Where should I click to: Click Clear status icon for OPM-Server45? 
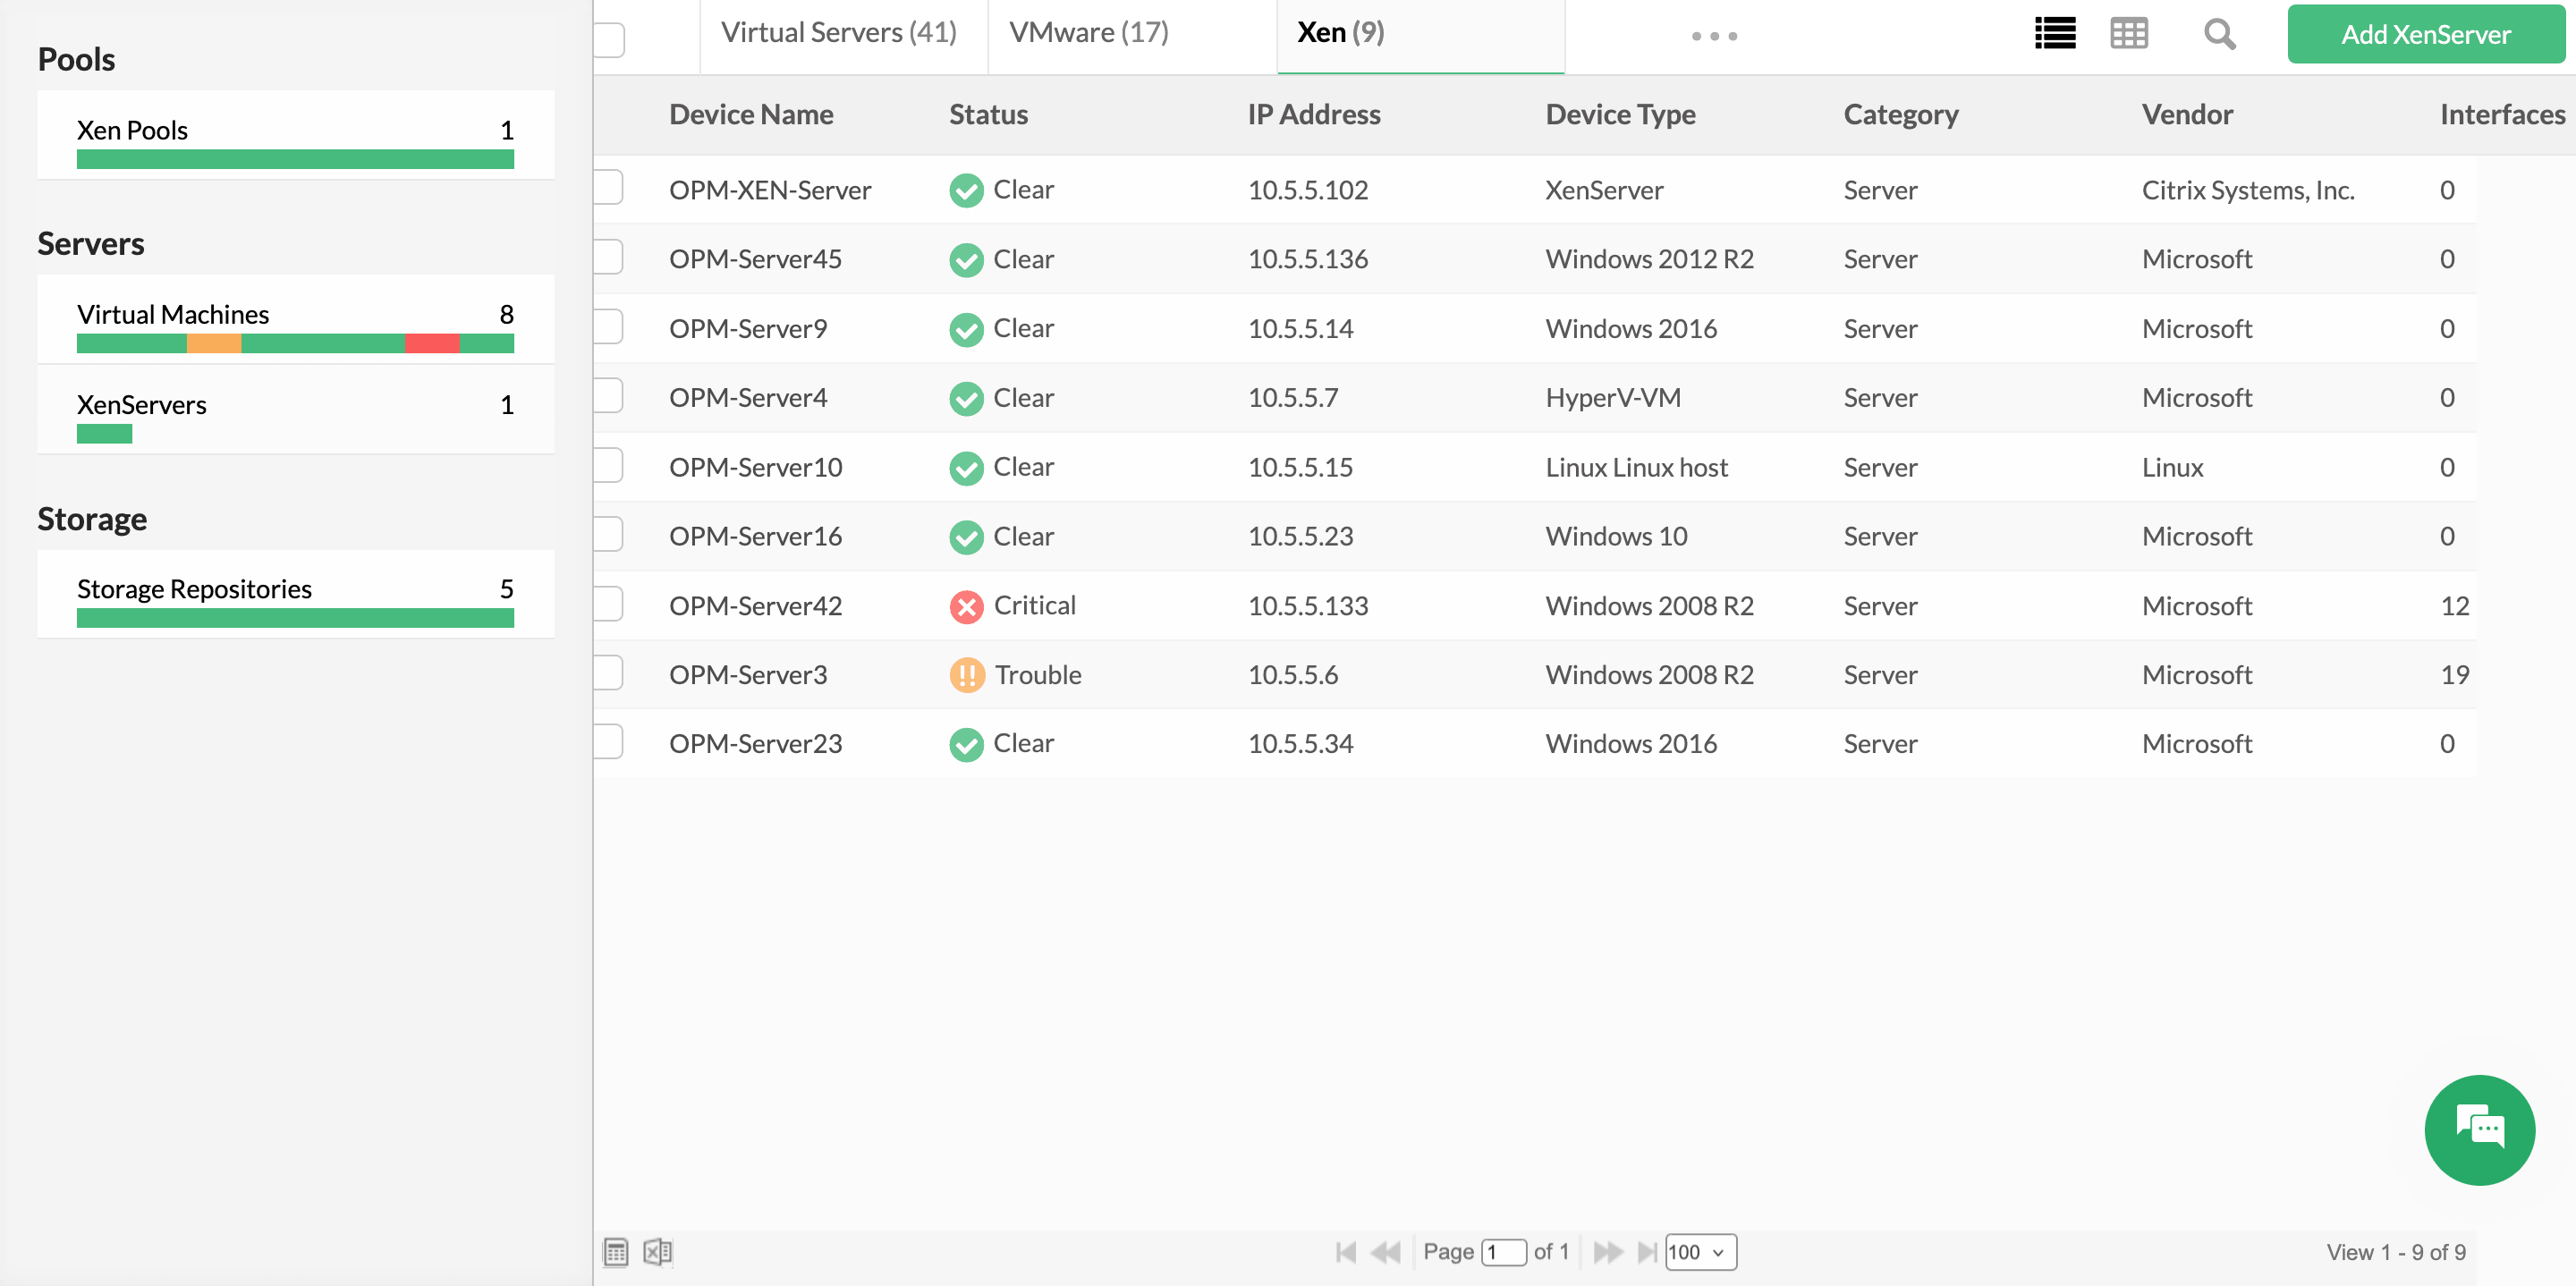click(x=966, y=260)
